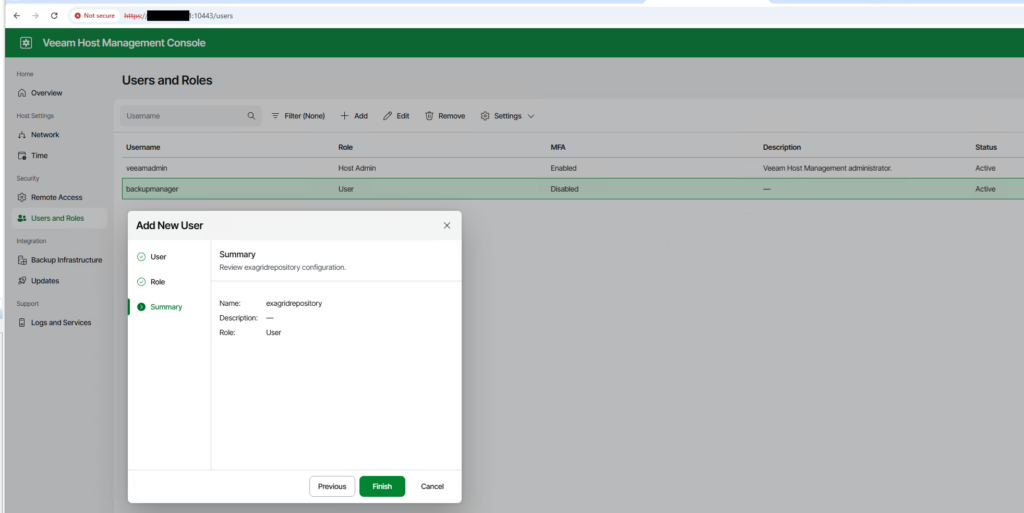Go to Network host settings

click(44, 135)
